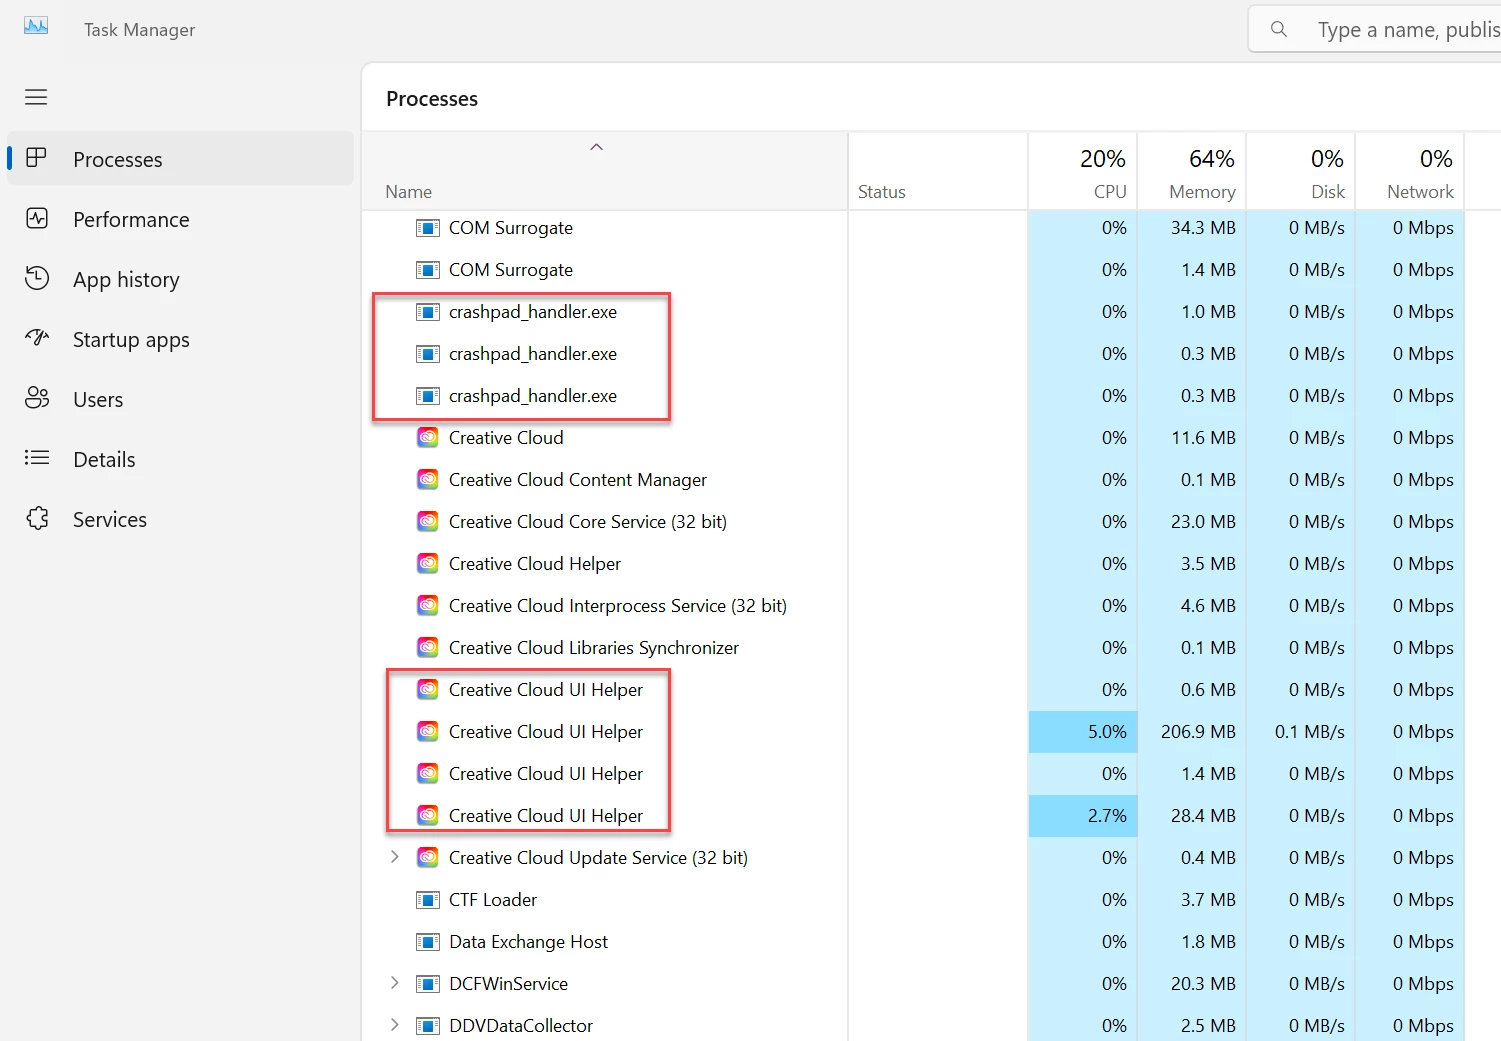This screenshot has height=1041, width=1501.
Task: Open the Details page
Action: pos(181,459)
